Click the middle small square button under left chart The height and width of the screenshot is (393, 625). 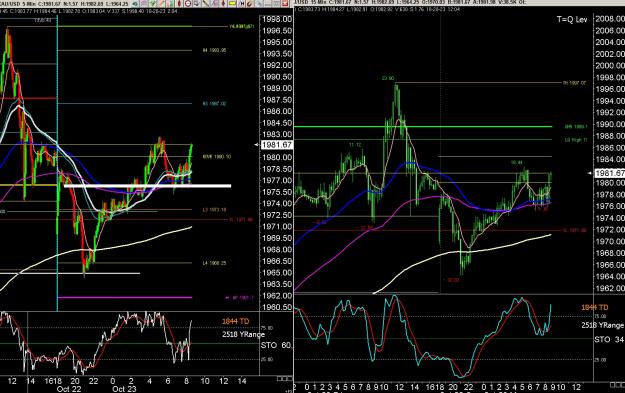tap(284, 379)
